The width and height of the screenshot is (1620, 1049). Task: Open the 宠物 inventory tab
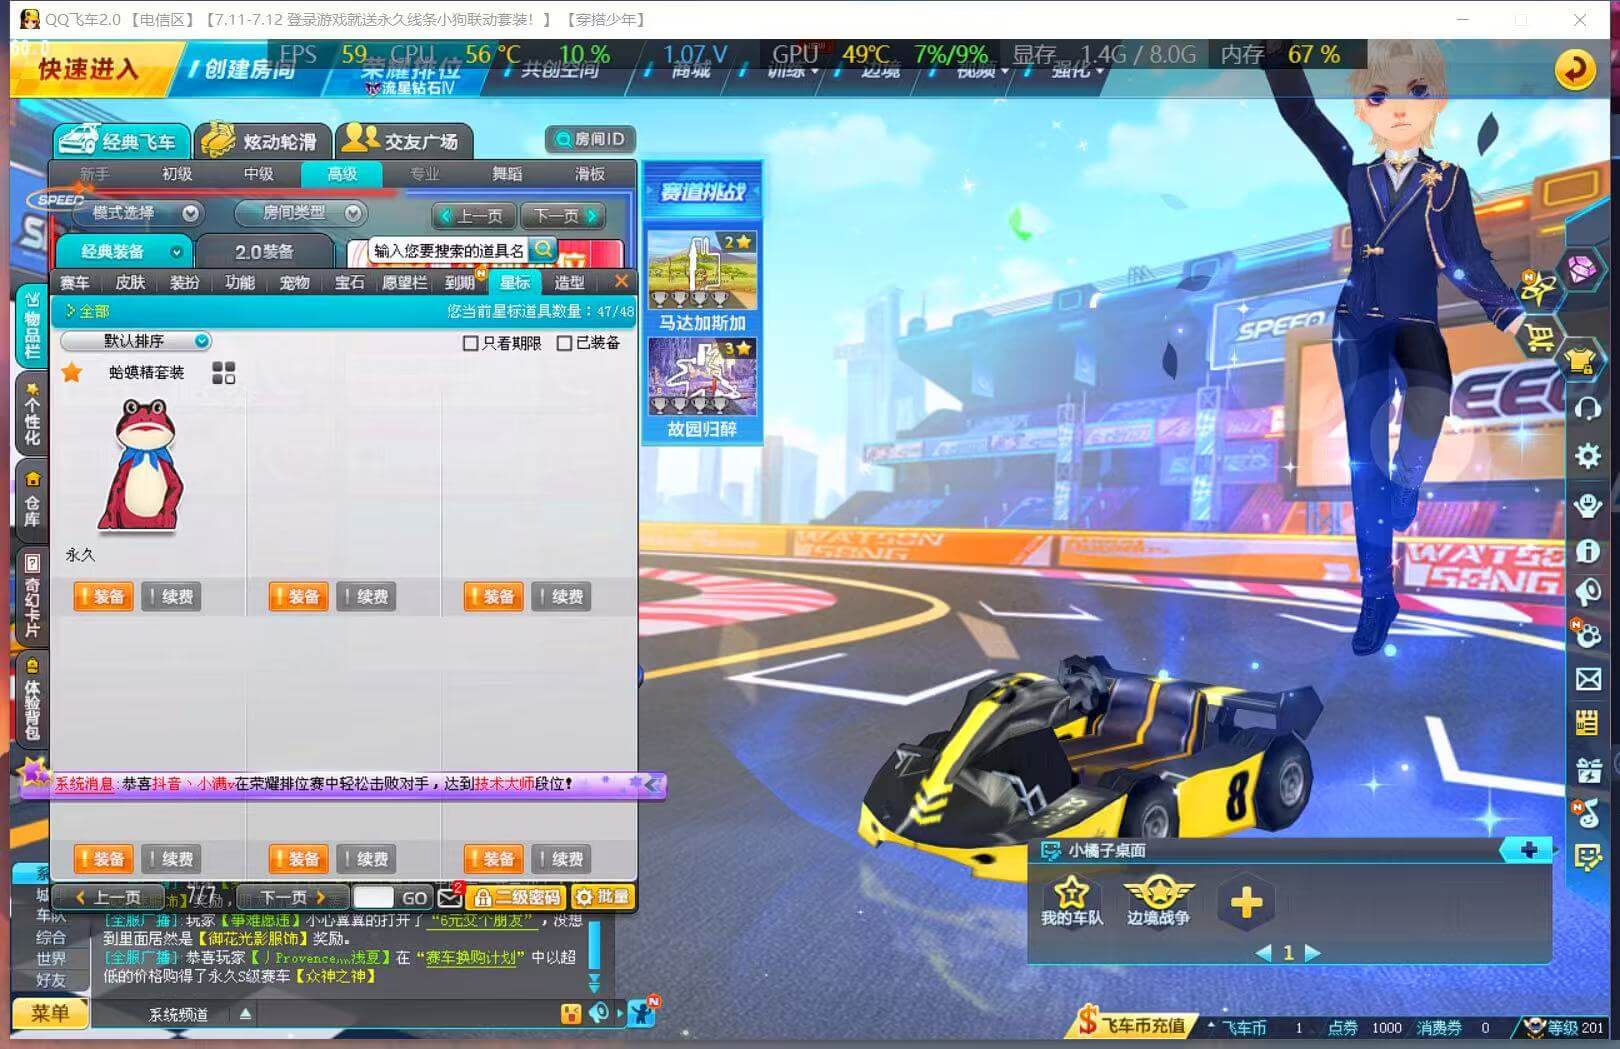(294, 283)
